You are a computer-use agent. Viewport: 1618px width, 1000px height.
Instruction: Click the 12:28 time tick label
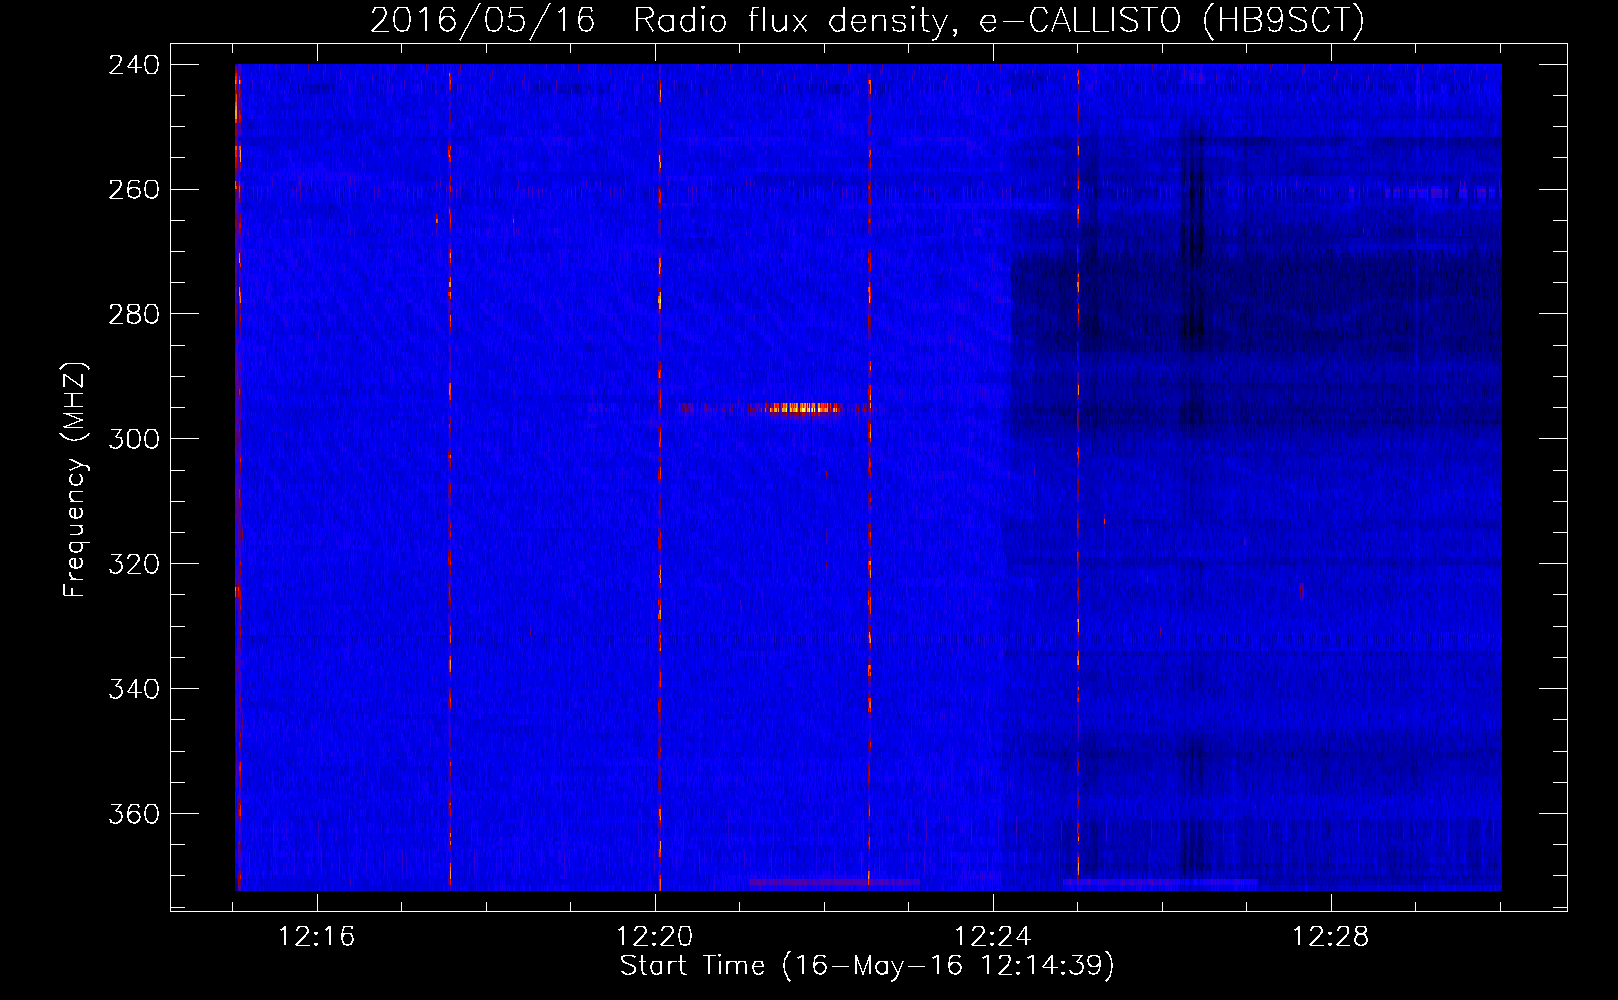[x=1331, y=937]
